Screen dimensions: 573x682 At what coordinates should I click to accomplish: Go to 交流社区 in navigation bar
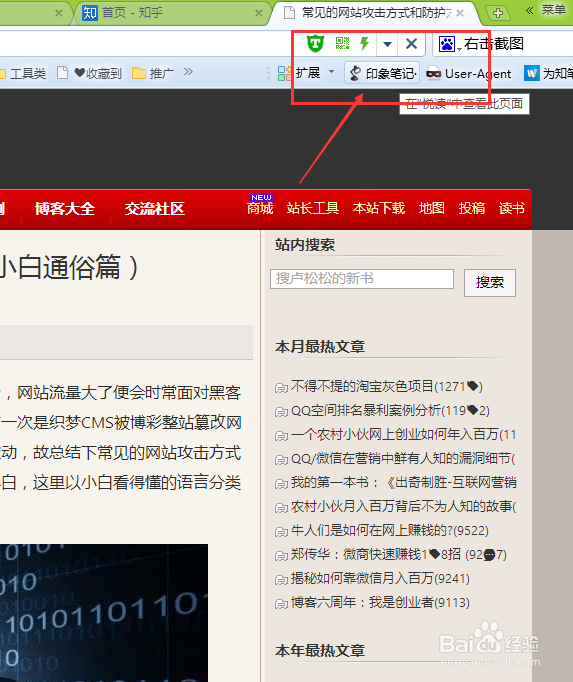[154, 209]
